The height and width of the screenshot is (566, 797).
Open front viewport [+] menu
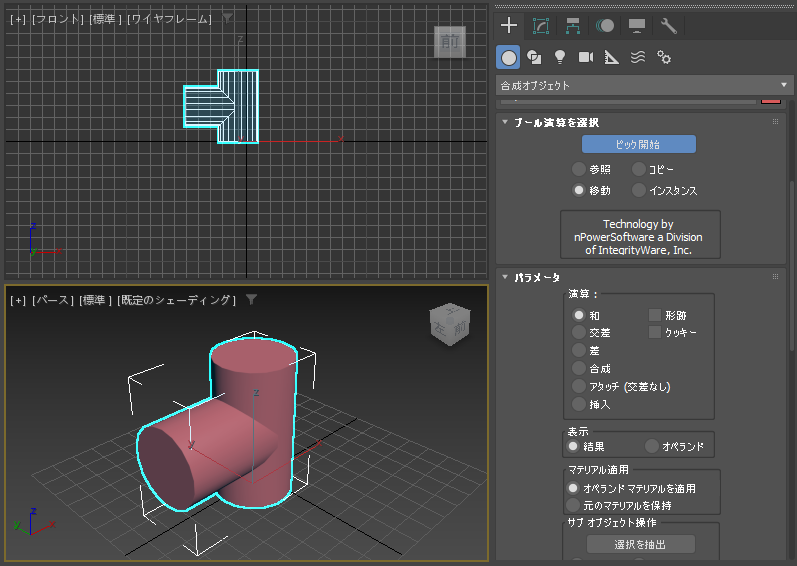[18, 19]
